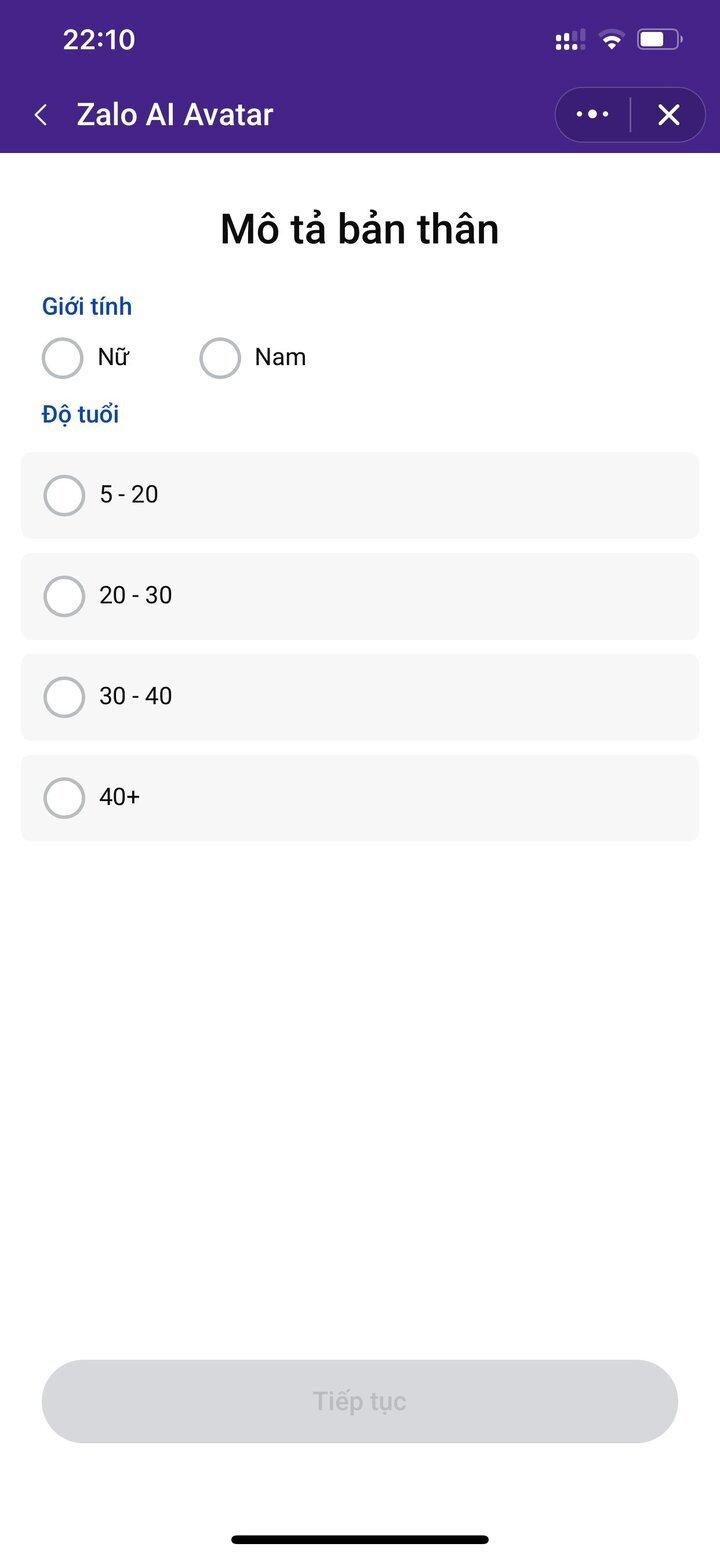The width and height of the screenshot is (720, 1558).
Task: Tap the Giới tính section label
Action: 87,307
